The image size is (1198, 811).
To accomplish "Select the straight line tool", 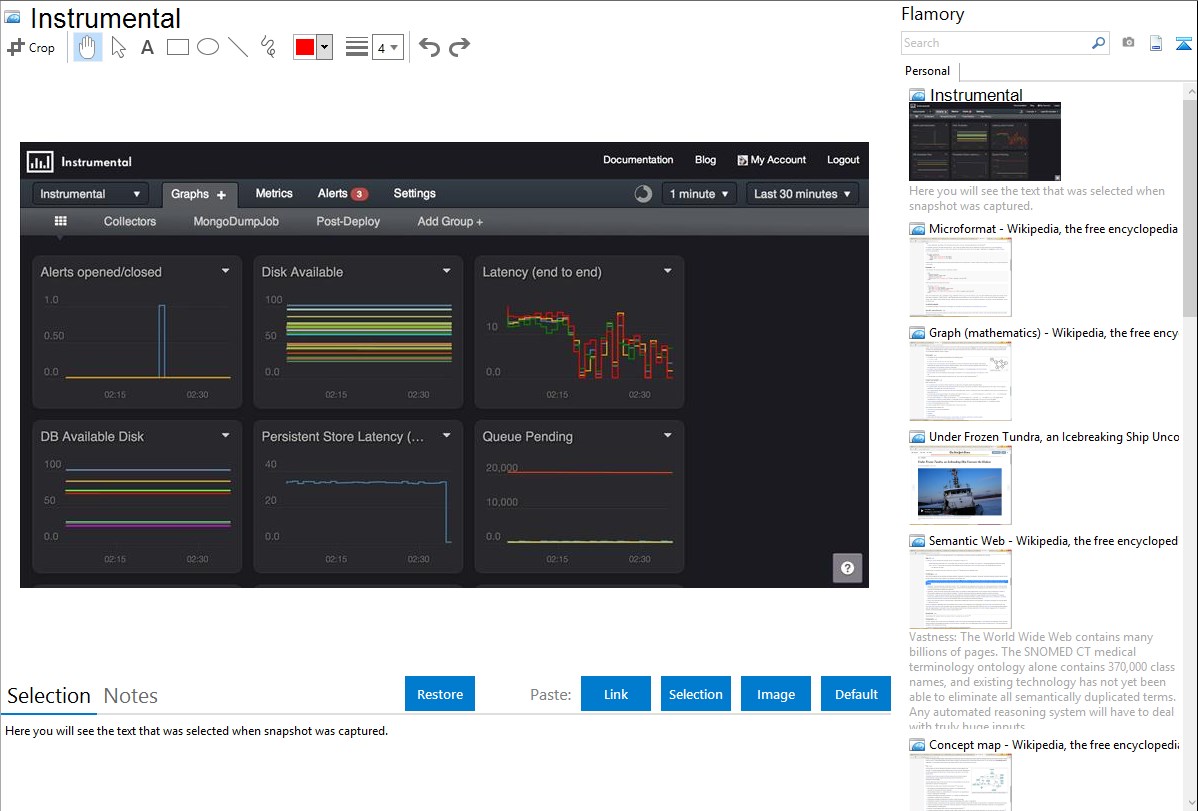I will [x=238, y=47].
